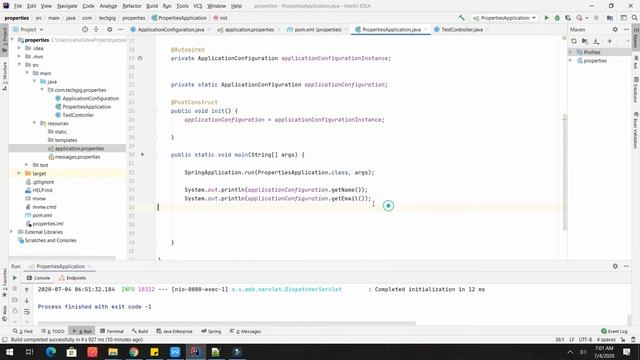Run with coverage icon in main toolbar
Viewport: 640px width, 360px height.
point(568,18)
